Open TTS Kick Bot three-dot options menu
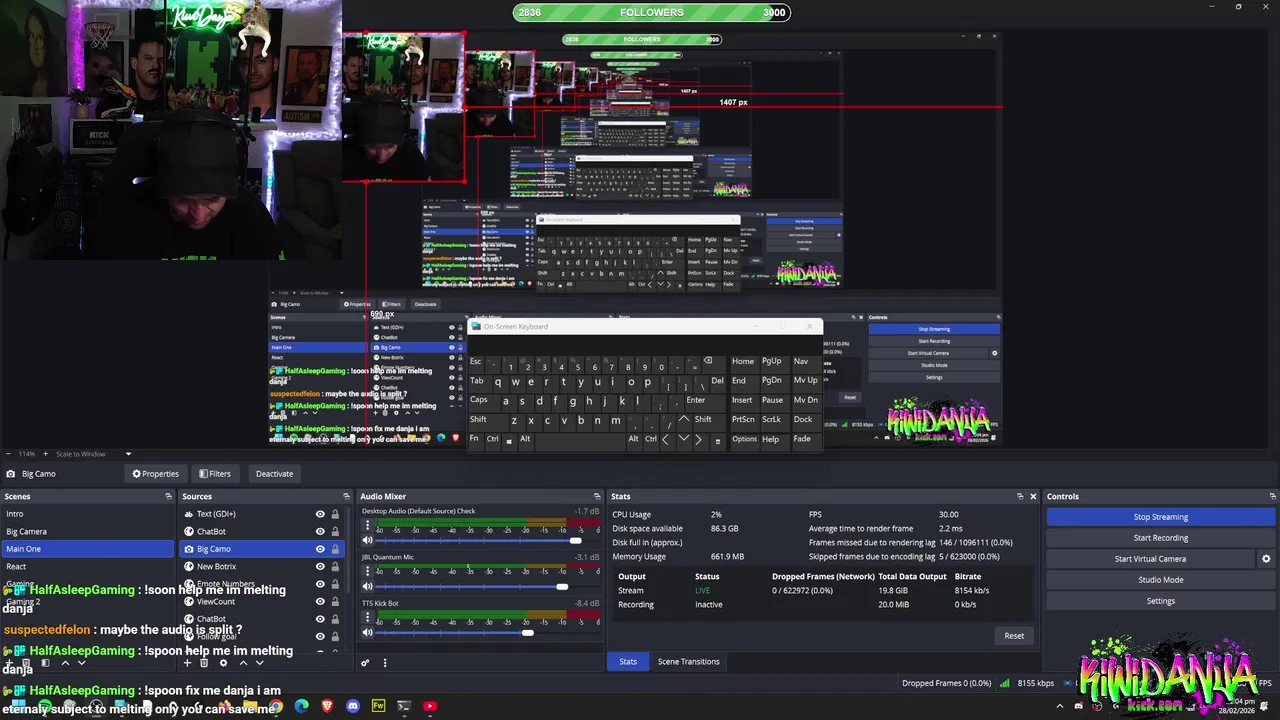1280x720 pixels. [367, 616]
